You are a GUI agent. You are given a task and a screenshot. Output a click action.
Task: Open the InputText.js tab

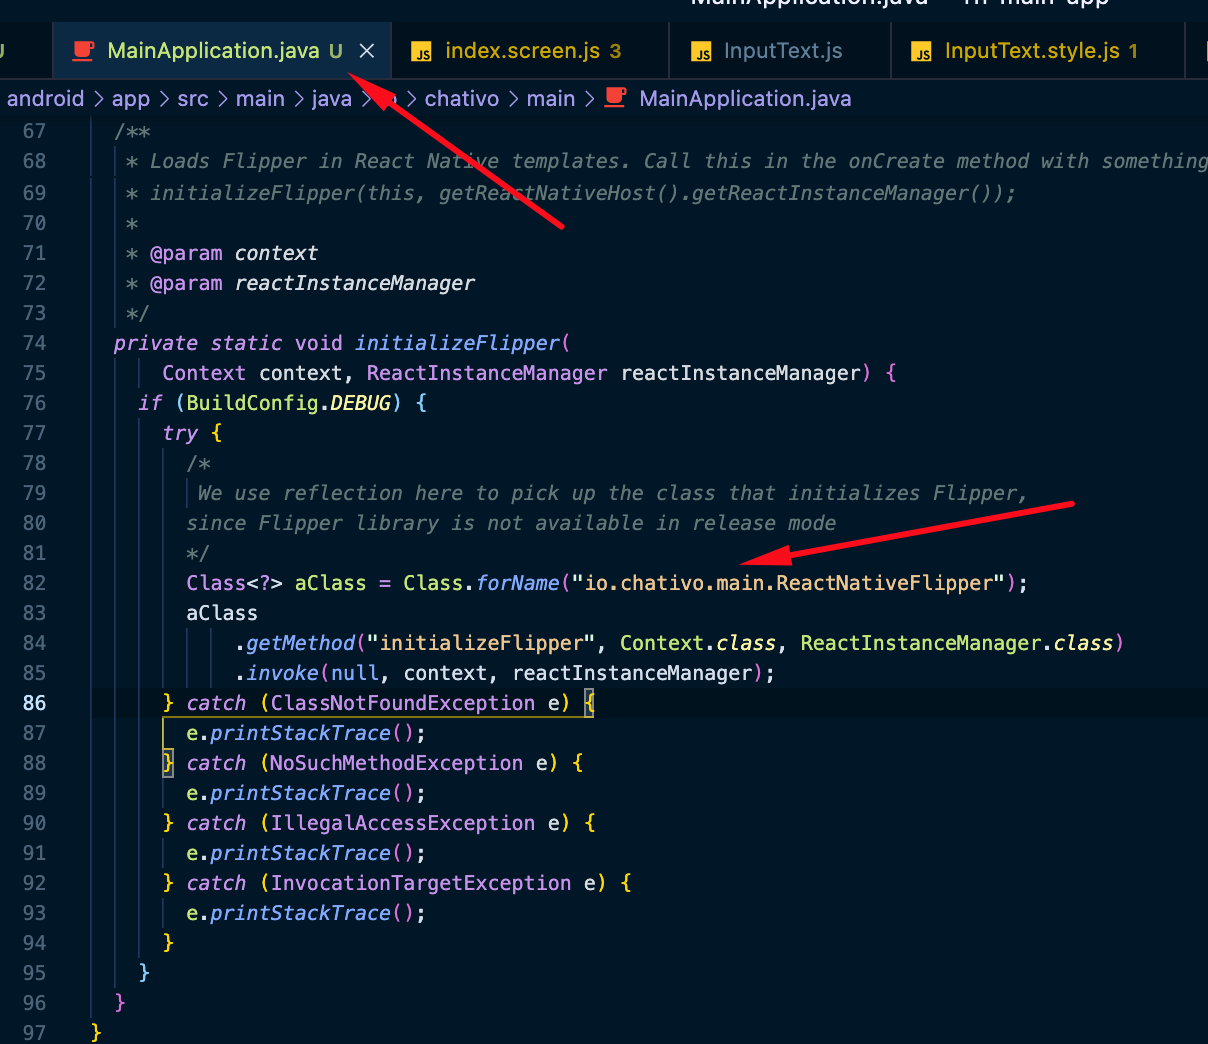point(781,51)
